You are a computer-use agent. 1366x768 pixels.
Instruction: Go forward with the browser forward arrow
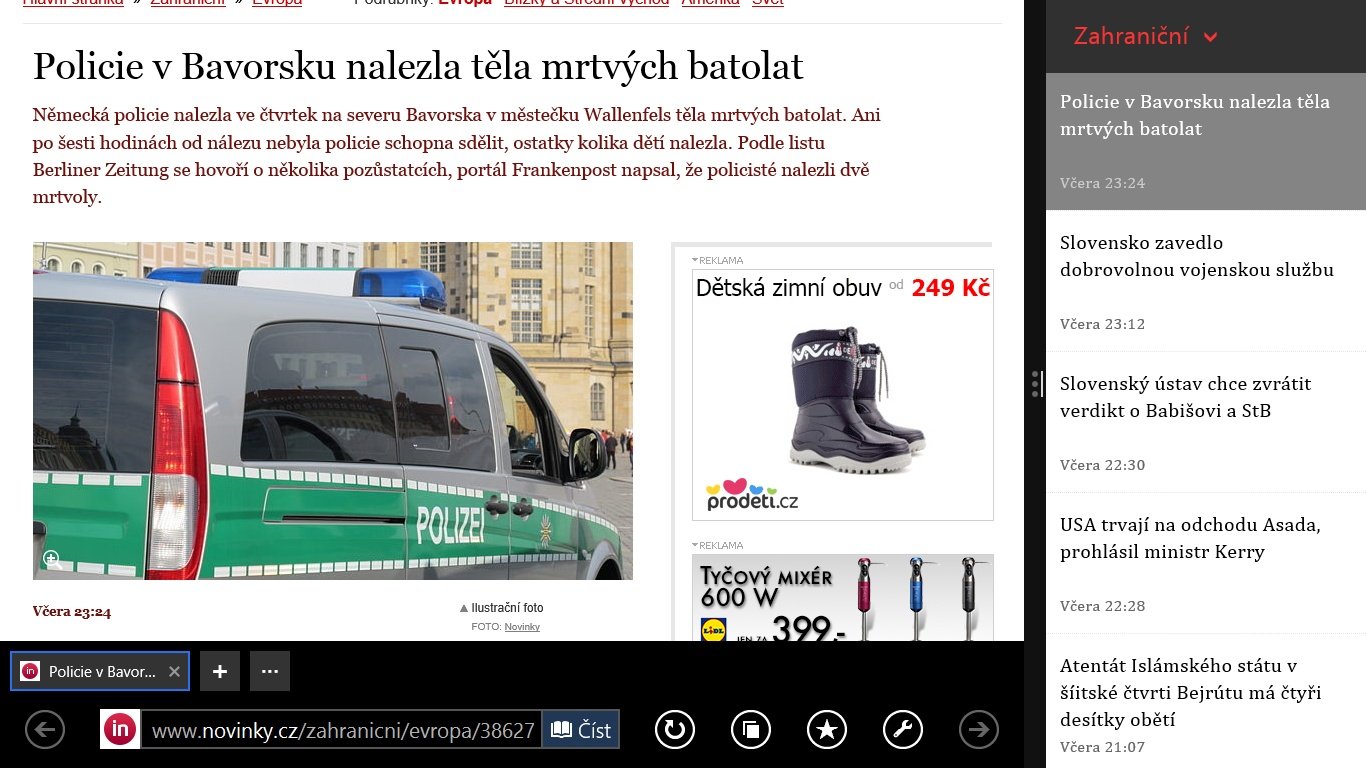pos(979,730)
